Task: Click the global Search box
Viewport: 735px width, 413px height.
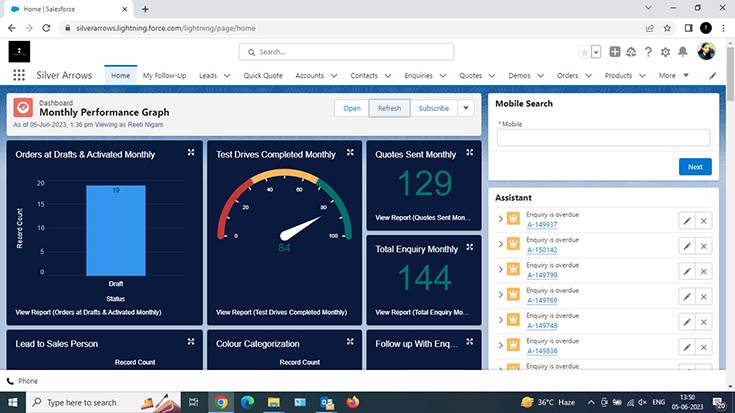Action: [346, 52]
